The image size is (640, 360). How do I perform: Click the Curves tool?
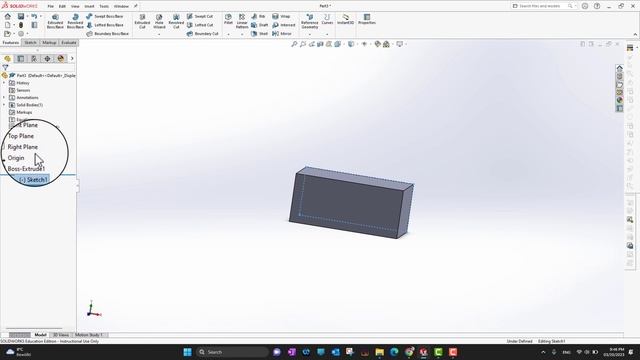(x=327, y=19)
